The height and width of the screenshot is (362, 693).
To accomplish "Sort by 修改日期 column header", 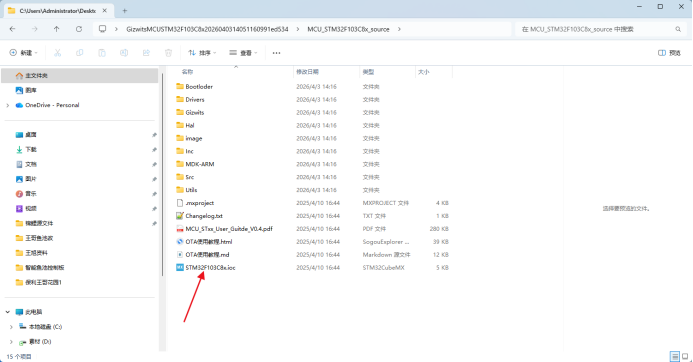I will pyautogui.click(x=326, y=72).
